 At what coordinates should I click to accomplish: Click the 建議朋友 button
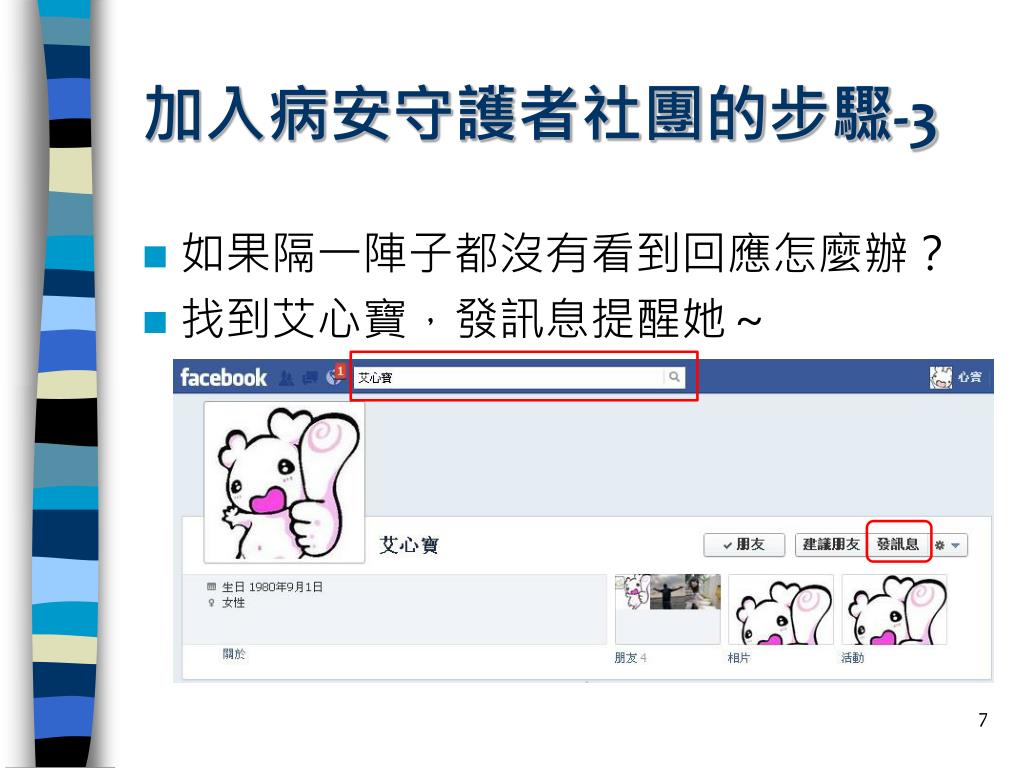(x=831, y=545)
